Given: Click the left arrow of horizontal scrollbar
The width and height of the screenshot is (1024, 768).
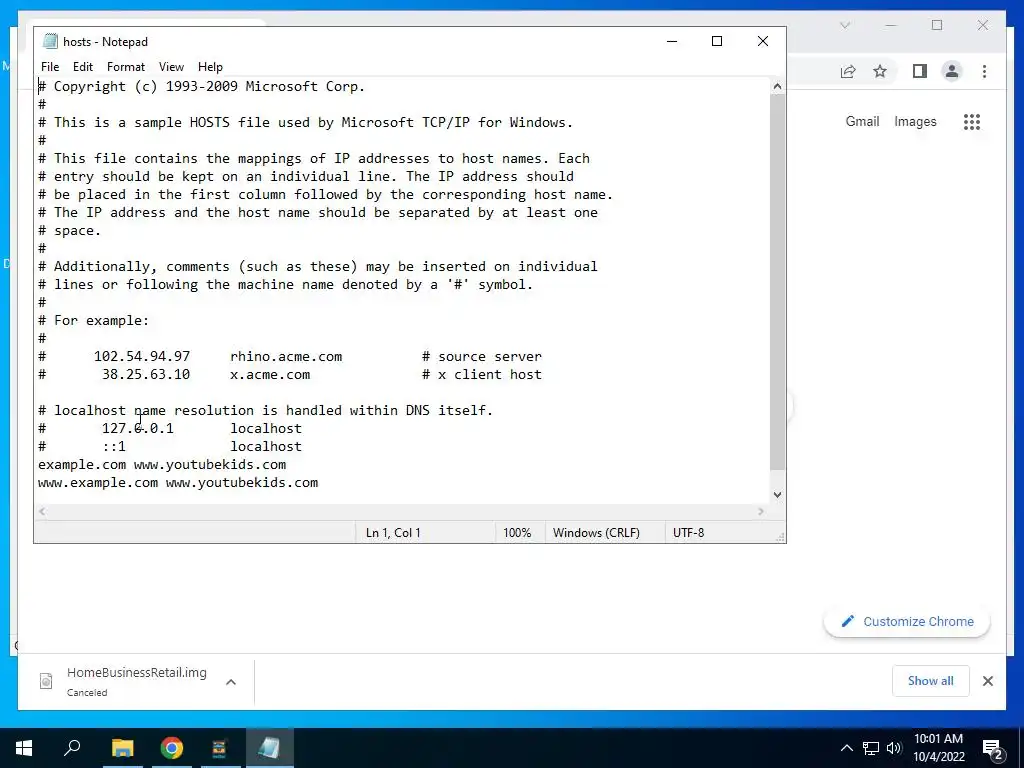Looking at the screenshot, I should coord(42,511).
